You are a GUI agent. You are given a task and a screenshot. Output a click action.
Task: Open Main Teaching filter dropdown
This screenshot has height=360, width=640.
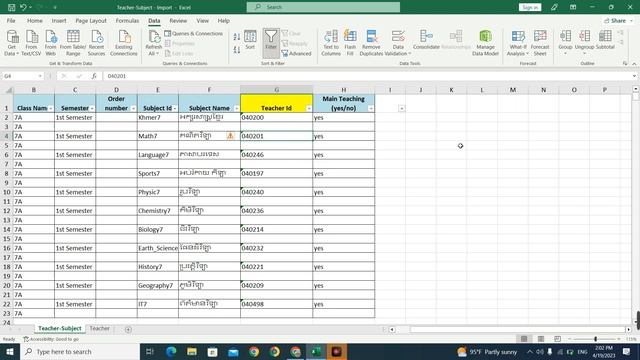coord(371,108)
